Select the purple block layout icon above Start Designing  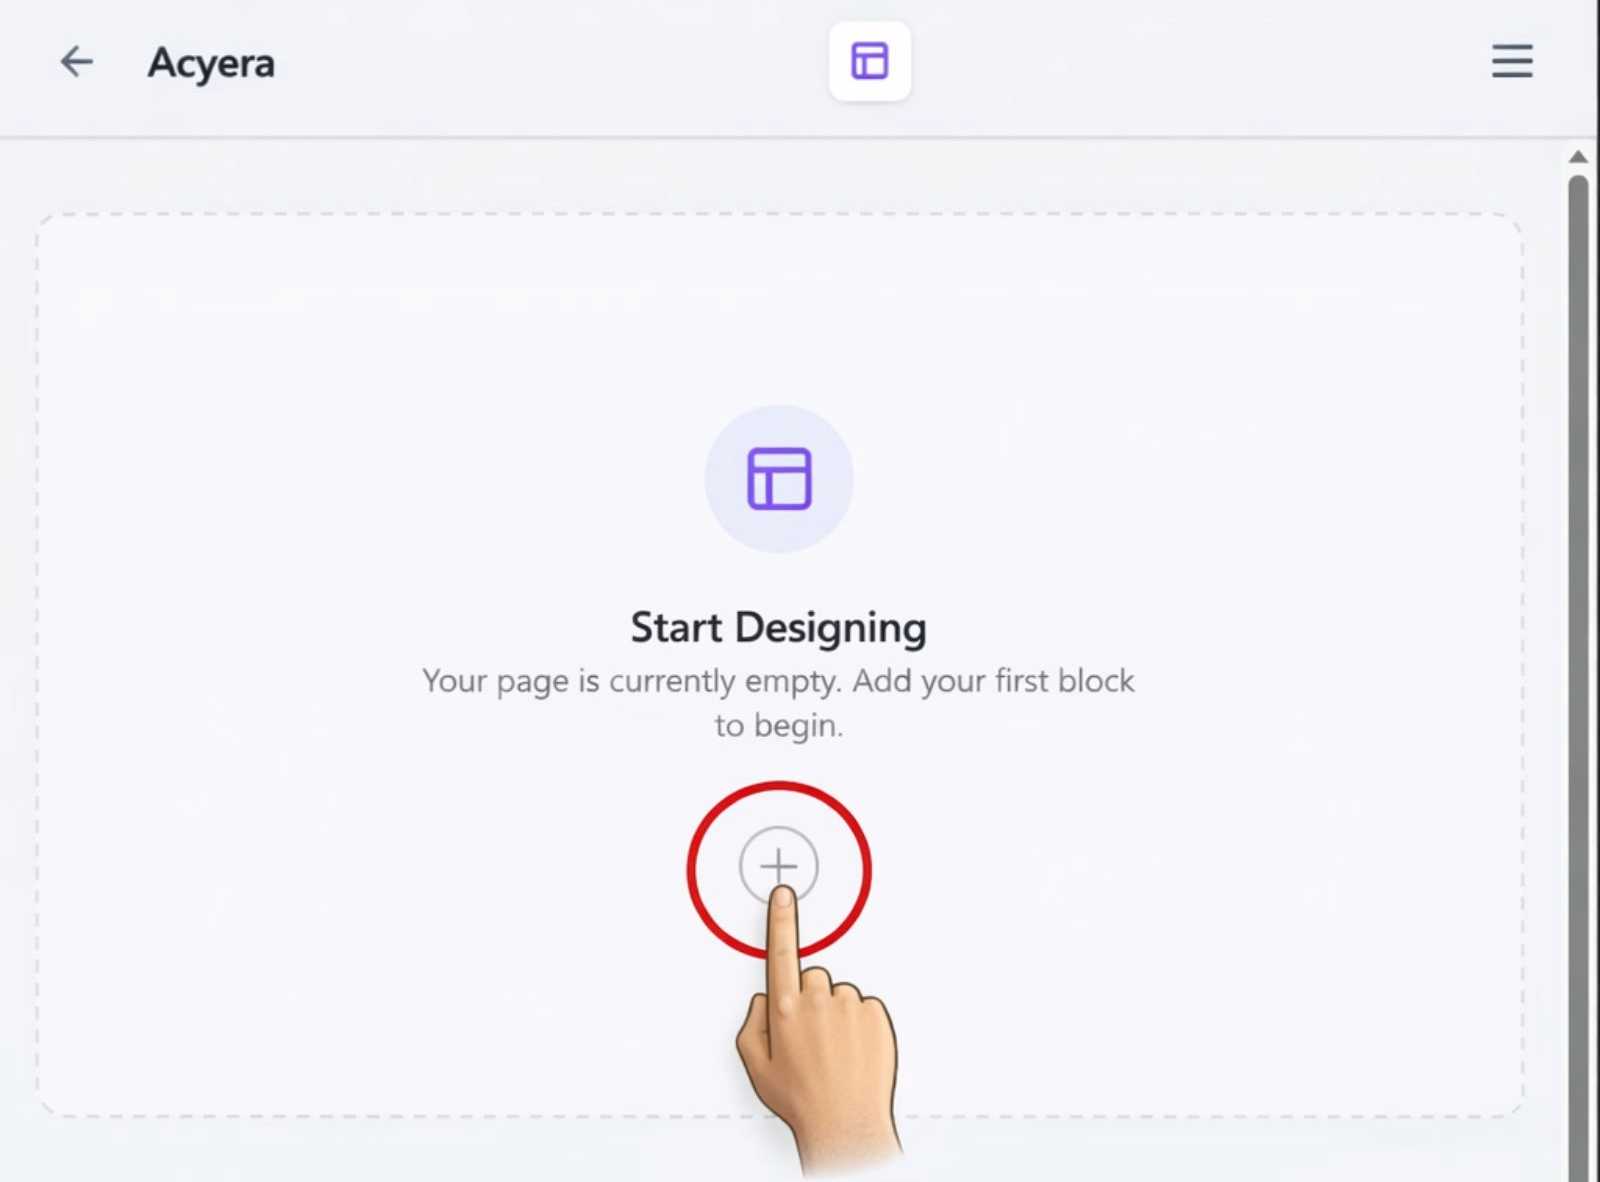click(x=778, y=479)
